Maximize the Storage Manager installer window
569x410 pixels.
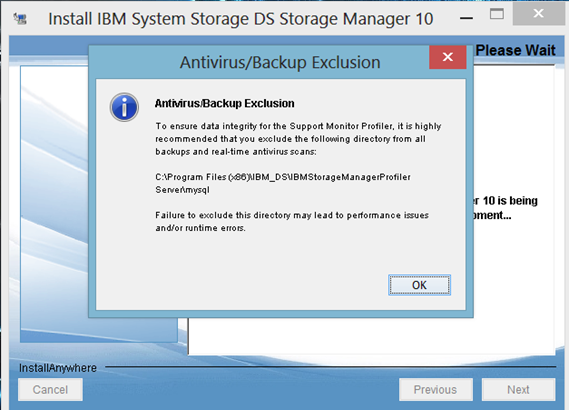pyautogui.click(x=496, y=14)
